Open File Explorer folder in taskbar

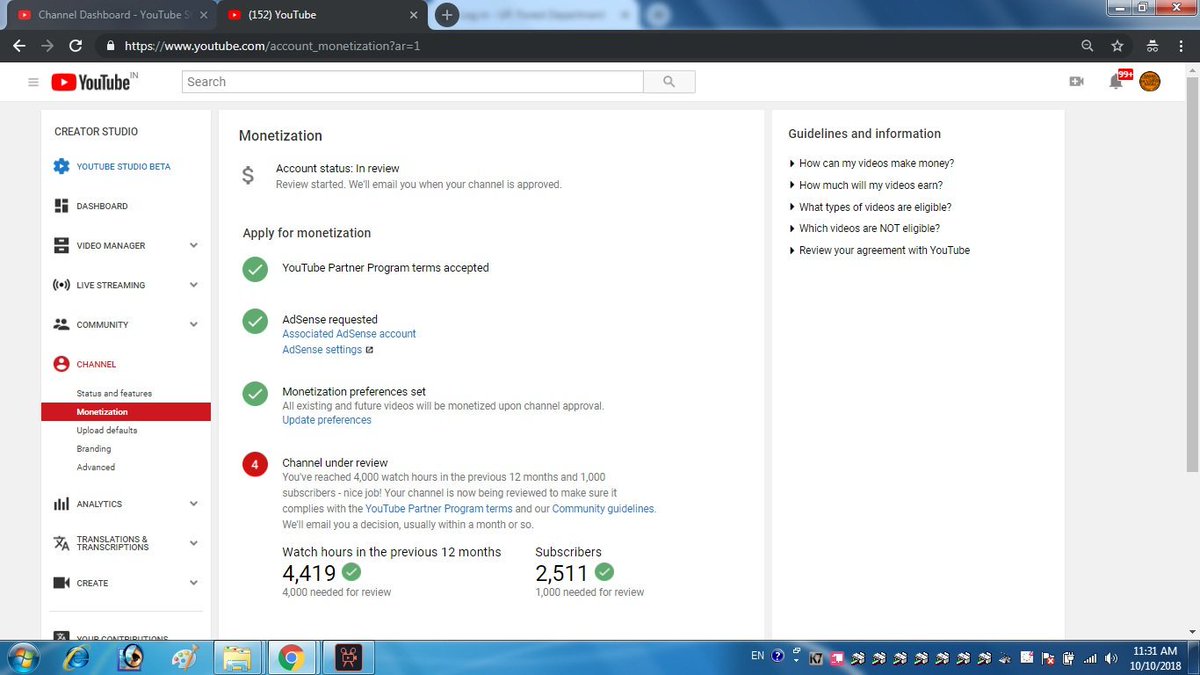coord(236,657)
